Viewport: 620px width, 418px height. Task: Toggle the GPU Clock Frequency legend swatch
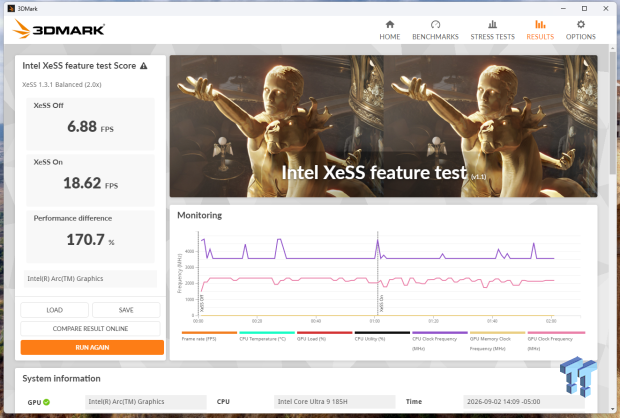(555, 333)
